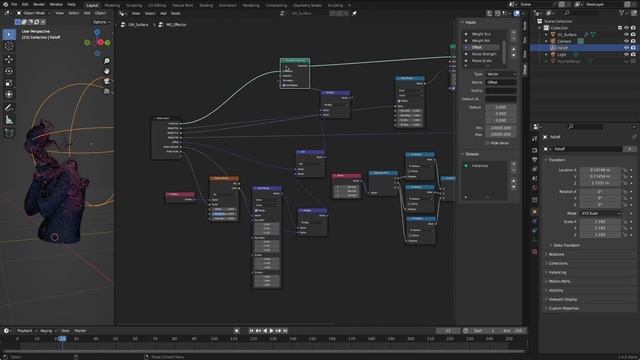Click the Blender logo in top menu bar

pyautogui.click(x=5, y=4)
